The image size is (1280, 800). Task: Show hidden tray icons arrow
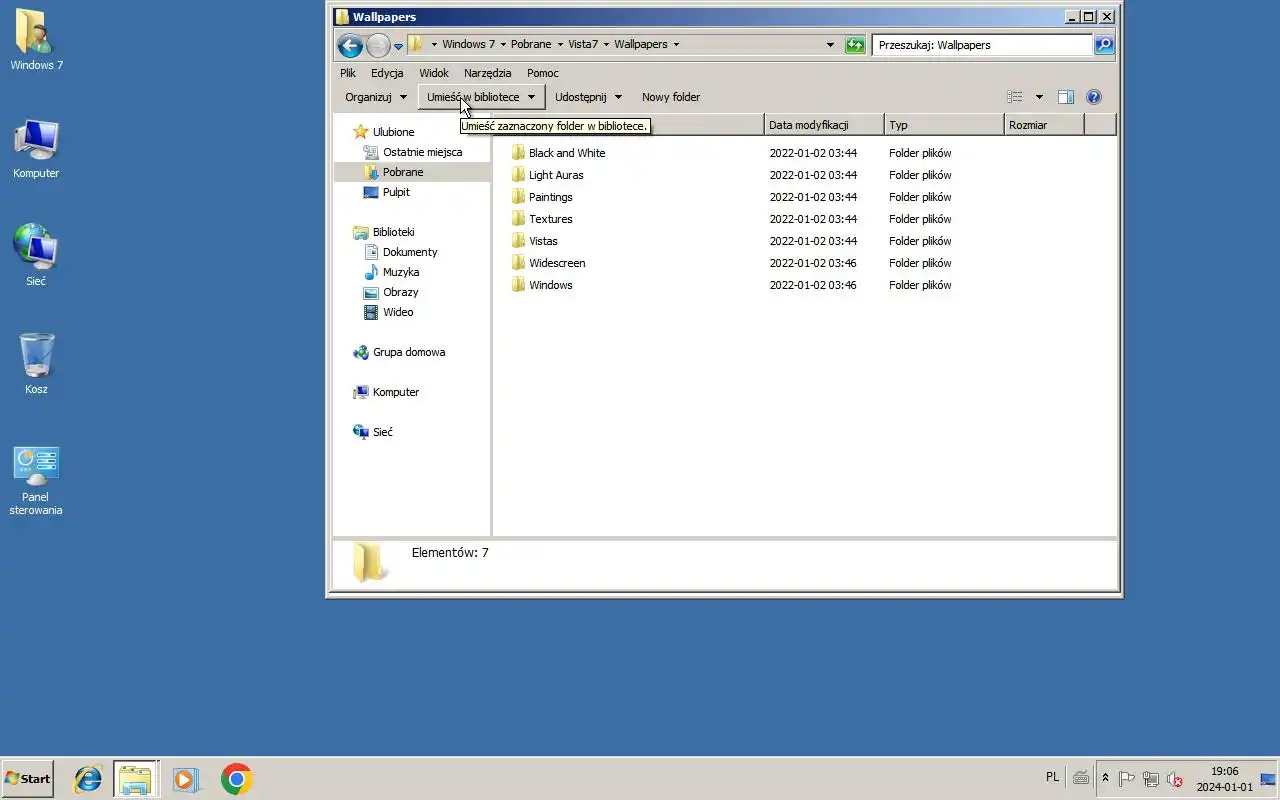1105,778
